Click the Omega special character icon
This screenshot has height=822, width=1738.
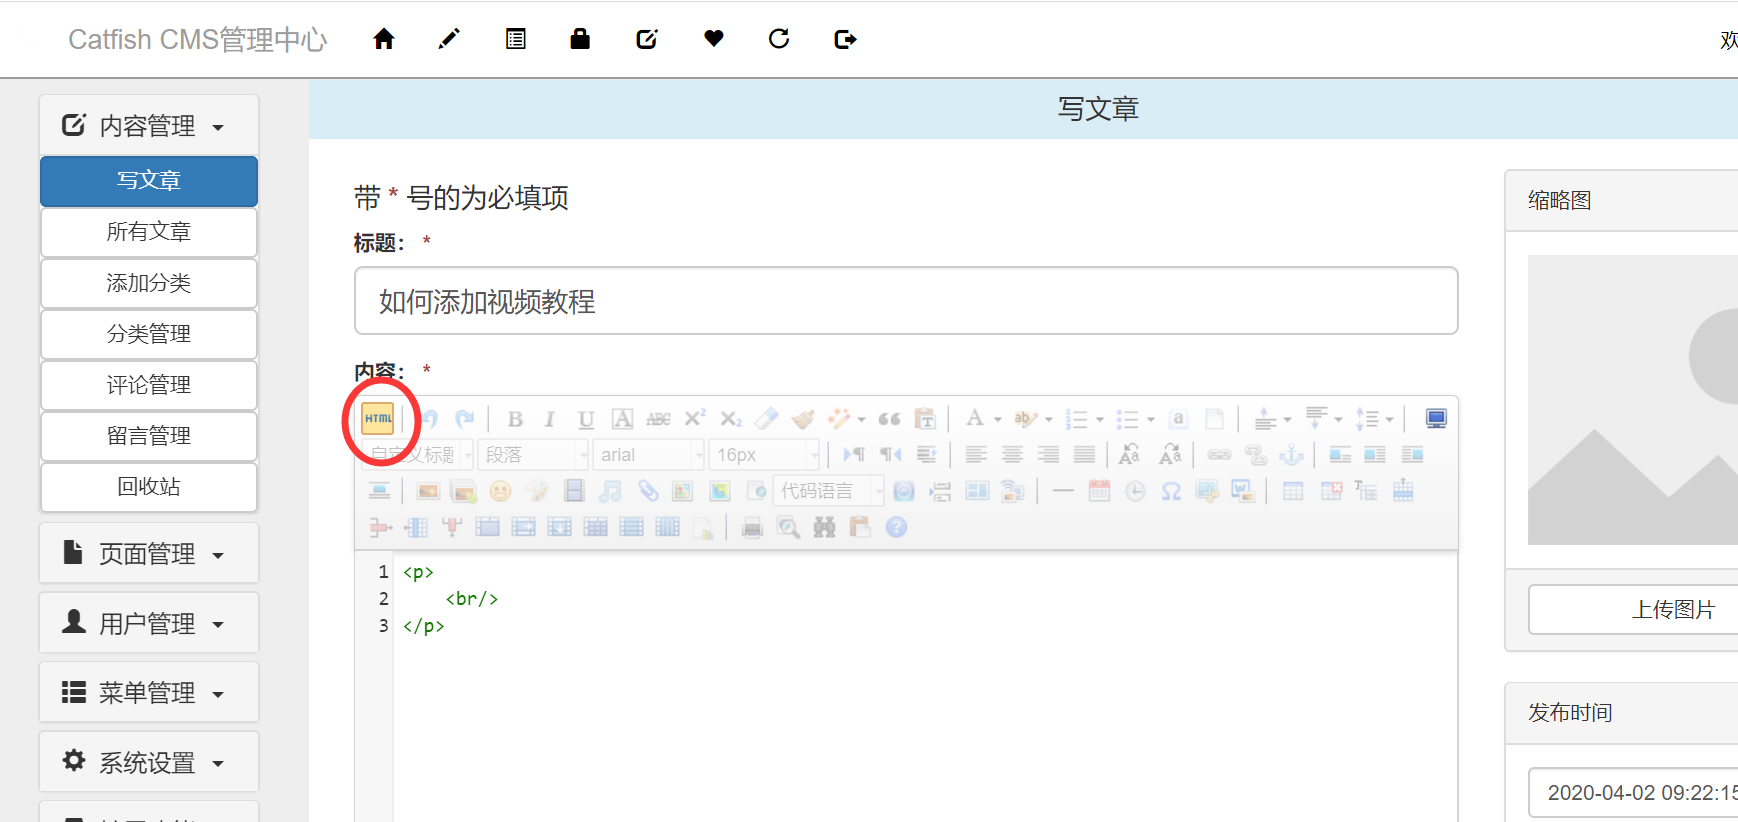click(x=1171, y=491)
